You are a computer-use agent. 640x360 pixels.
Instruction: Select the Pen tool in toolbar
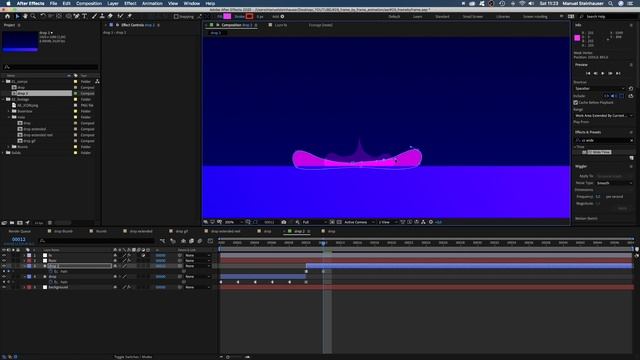[76, 16]
